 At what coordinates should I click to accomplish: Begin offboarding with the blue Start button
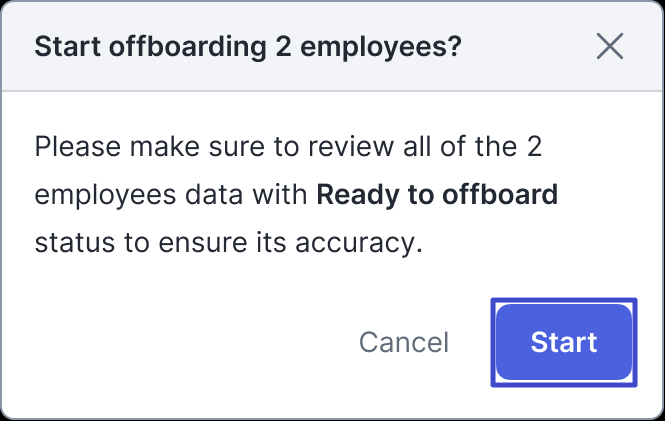(x=564, y=342)
